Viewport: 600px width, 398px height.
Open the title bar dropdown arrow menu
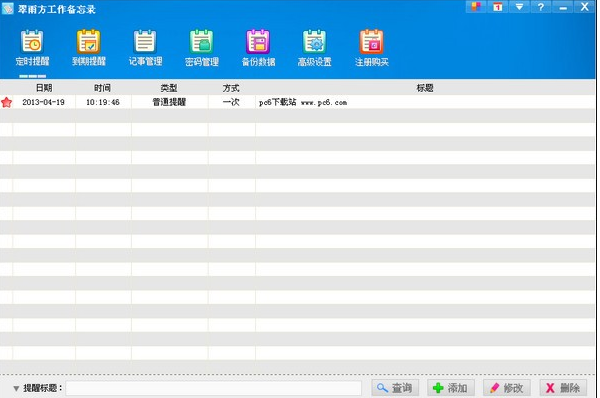tap(519, 7)
